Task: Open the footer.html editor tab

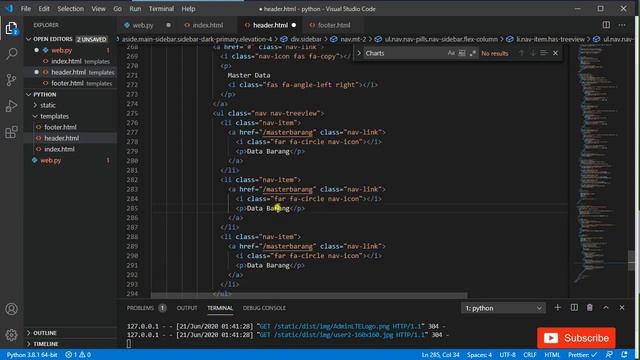Action: (x=334, y=25)
